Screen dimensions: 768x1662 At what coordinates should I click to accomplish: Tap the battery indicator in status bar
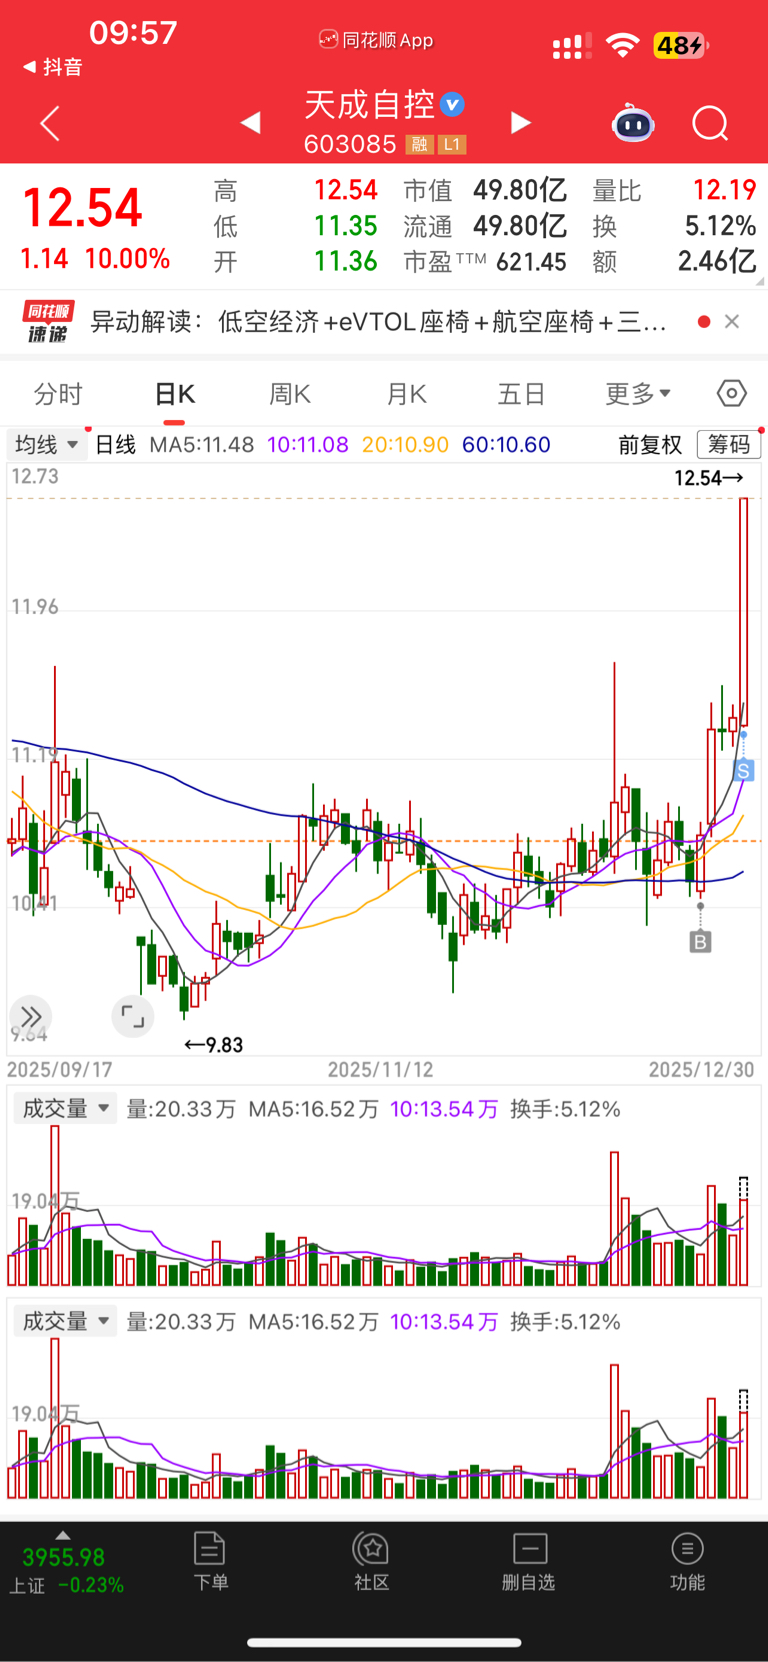680,45
